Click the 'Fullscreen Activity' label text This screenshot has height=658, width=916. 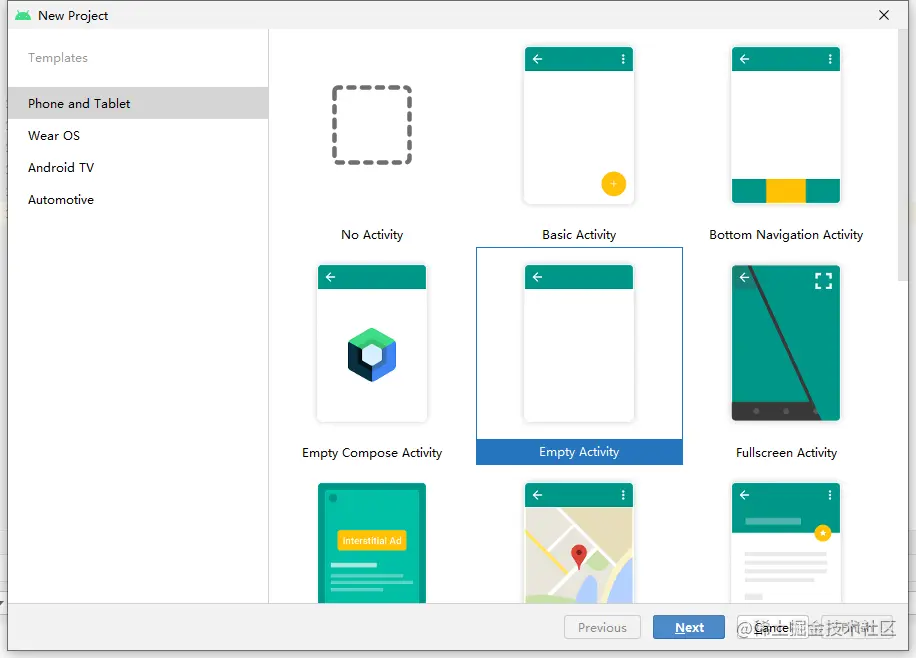pyautogui.click(x=786, y=453)
